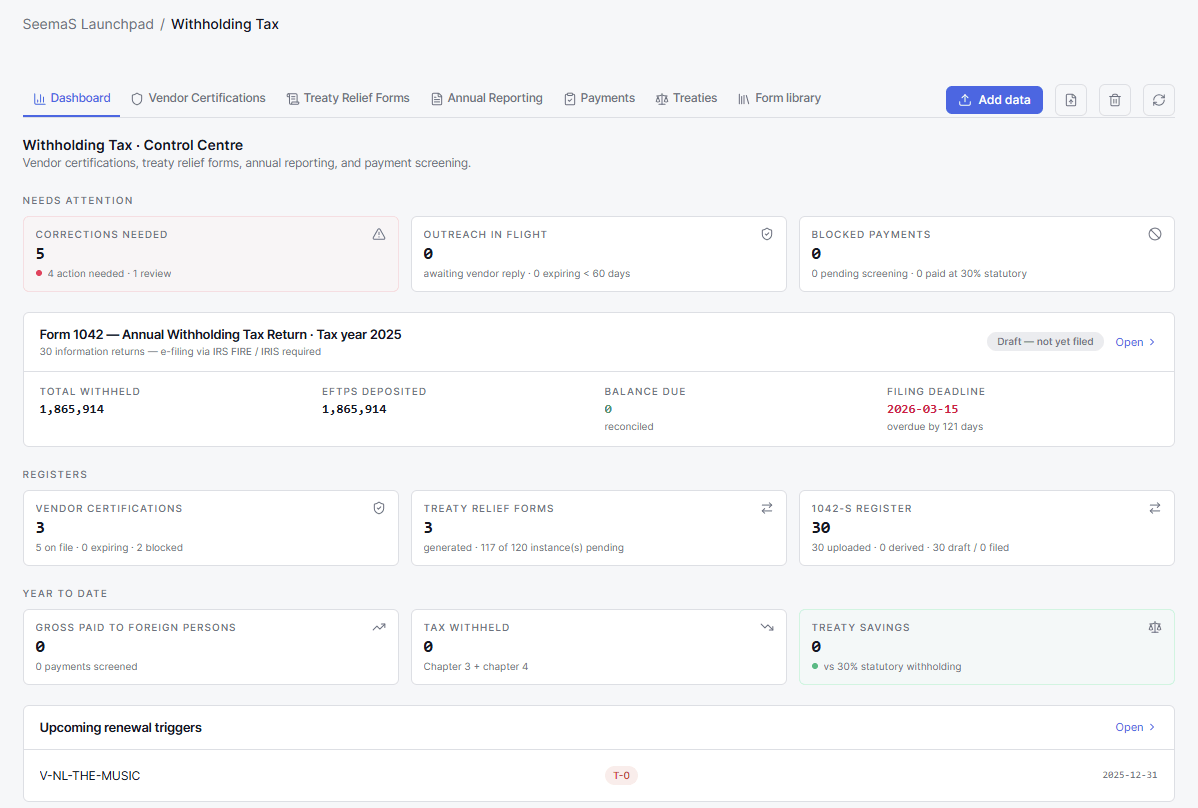Click shield icon in Vendor Certifications register card
This screenshot has height=808, width=1198.
pyautogui.click(x=379, y=508)
